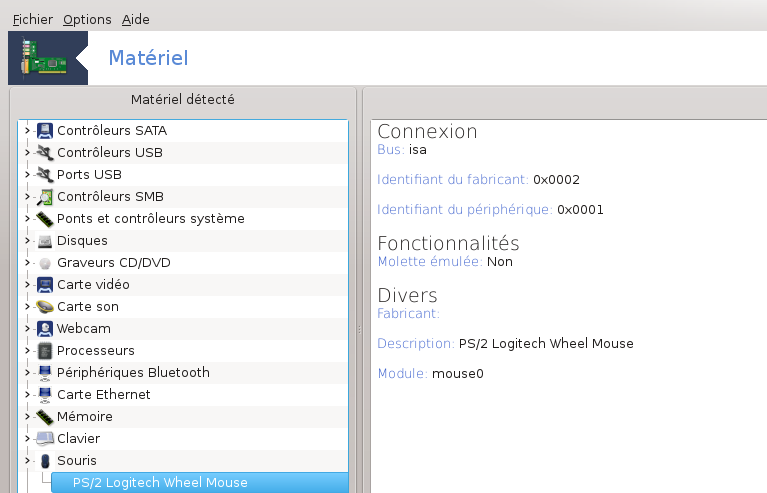767x493 pixels.
Task: Expand the Disques tree node
Action: point(27,241)
